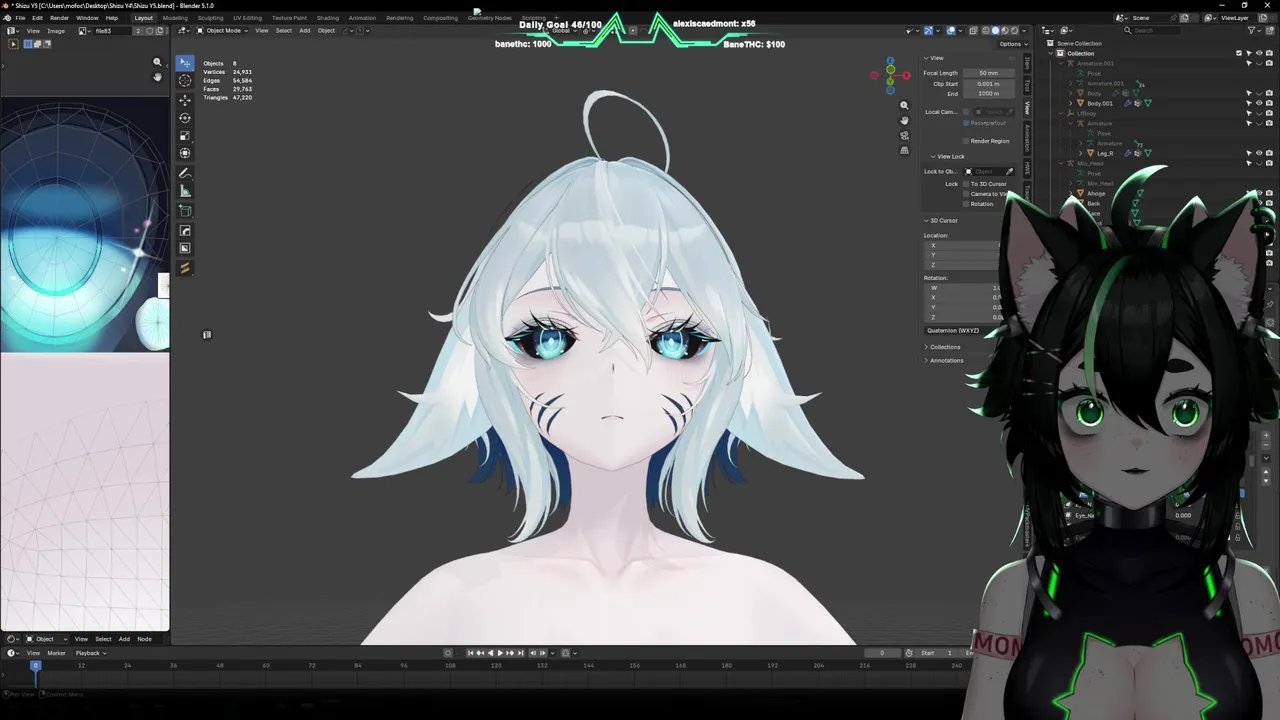Switch perspective/orthographic grid icon
This screenshot has width=1280, height=720.
[904, 150]
